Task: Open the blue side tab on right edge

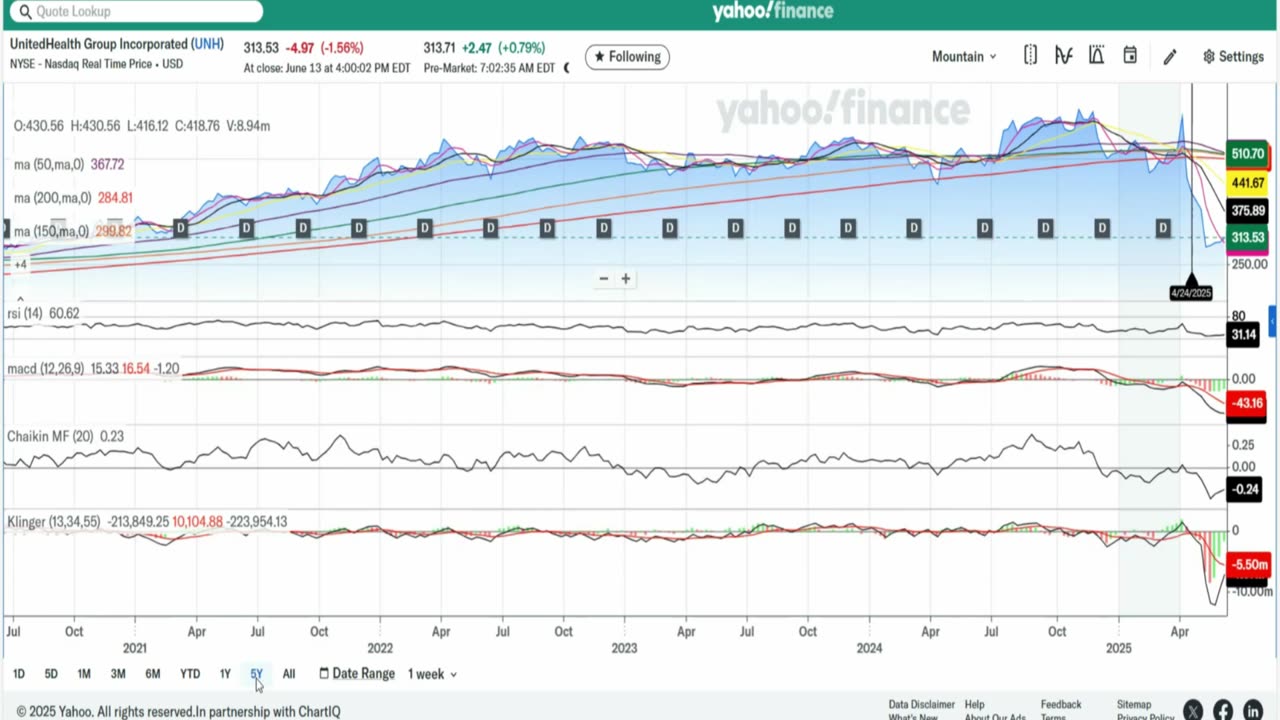Action: click(x=1272, y=322)
